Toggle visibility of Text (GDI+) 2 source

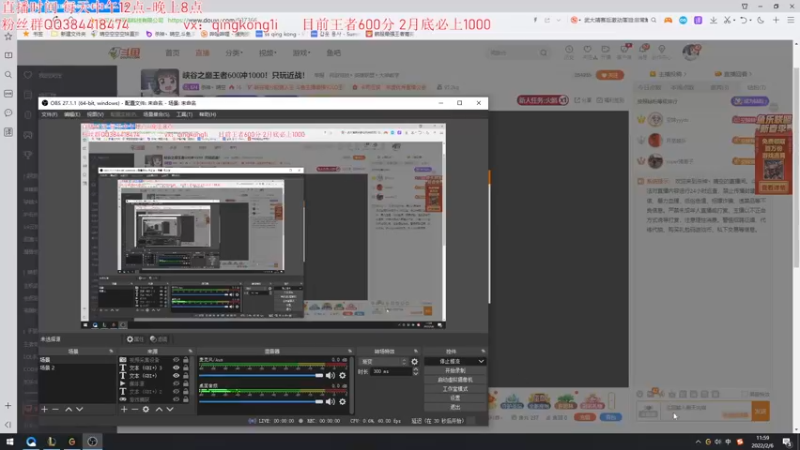point(176,391)
